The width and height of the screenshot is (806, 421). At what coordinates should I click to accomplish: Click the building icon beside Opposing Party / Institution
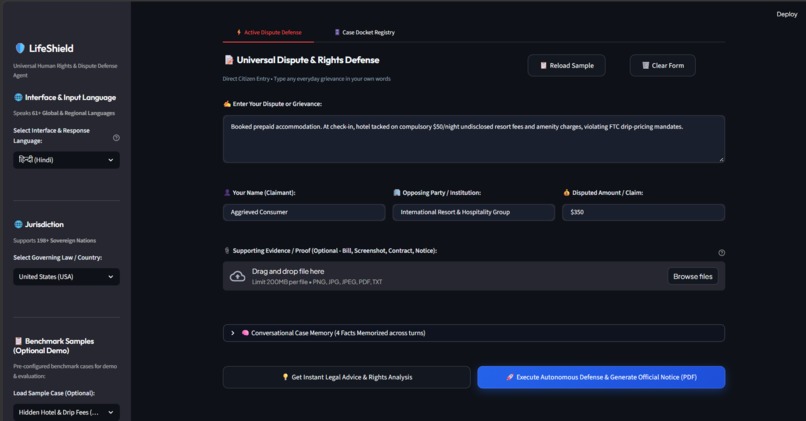pyautogui.click(x=397, y=193)
